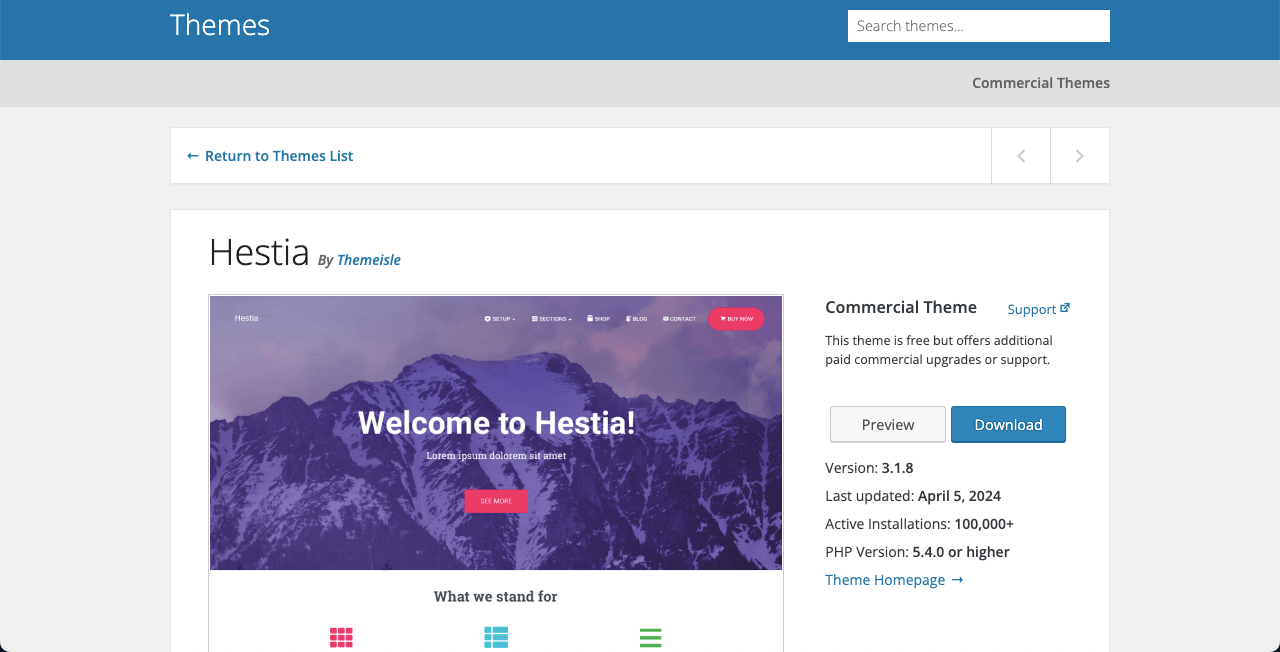Screen dimensions: 1280x652
Task: Click the version number 3.1.8
Action: click(x=898, y=468)
